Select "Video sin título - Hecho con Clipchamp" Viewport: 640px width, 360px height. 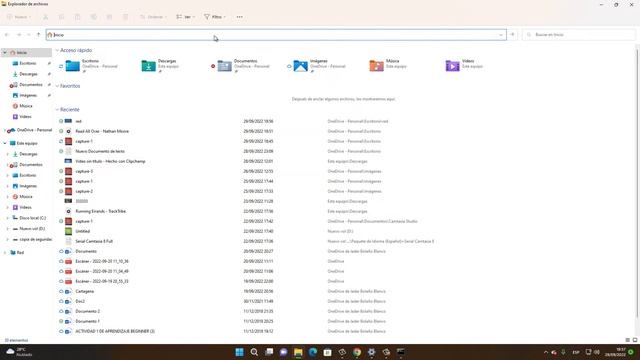click(x=110, y=161)
